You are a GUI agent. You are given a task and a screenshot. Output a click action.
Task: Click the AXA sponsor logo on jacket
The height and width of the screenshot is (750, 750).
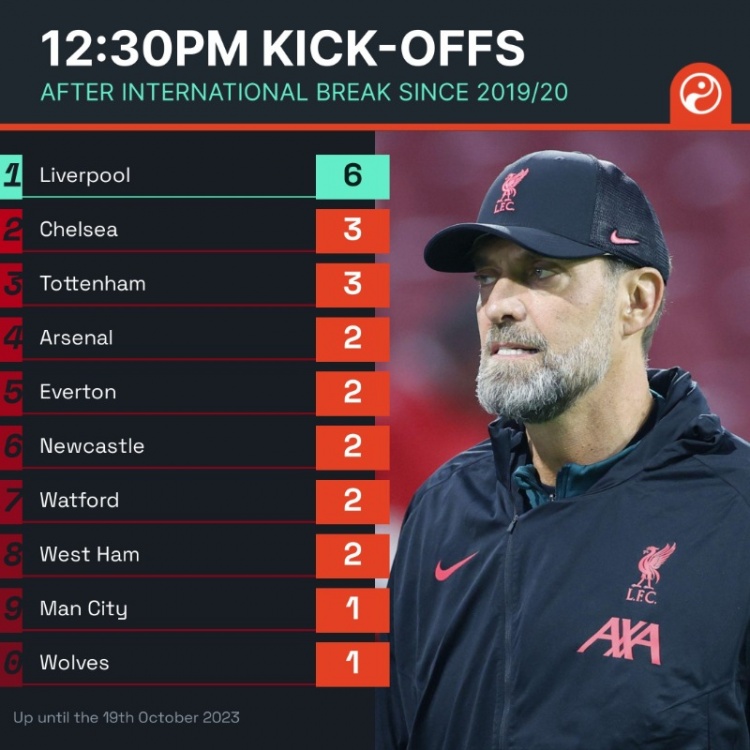(x=620, y=640)
